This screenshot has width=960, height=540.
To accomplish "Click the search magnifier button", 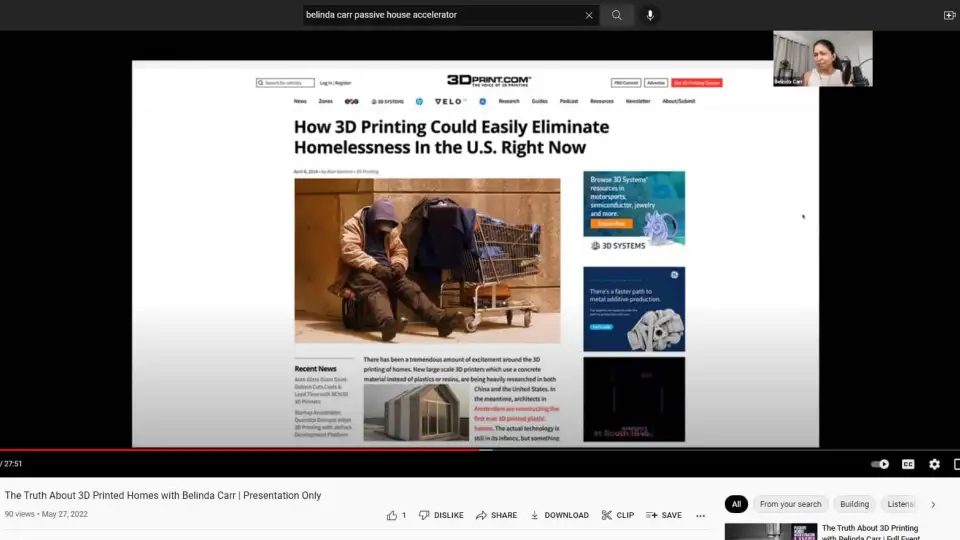I will [617, 15].
